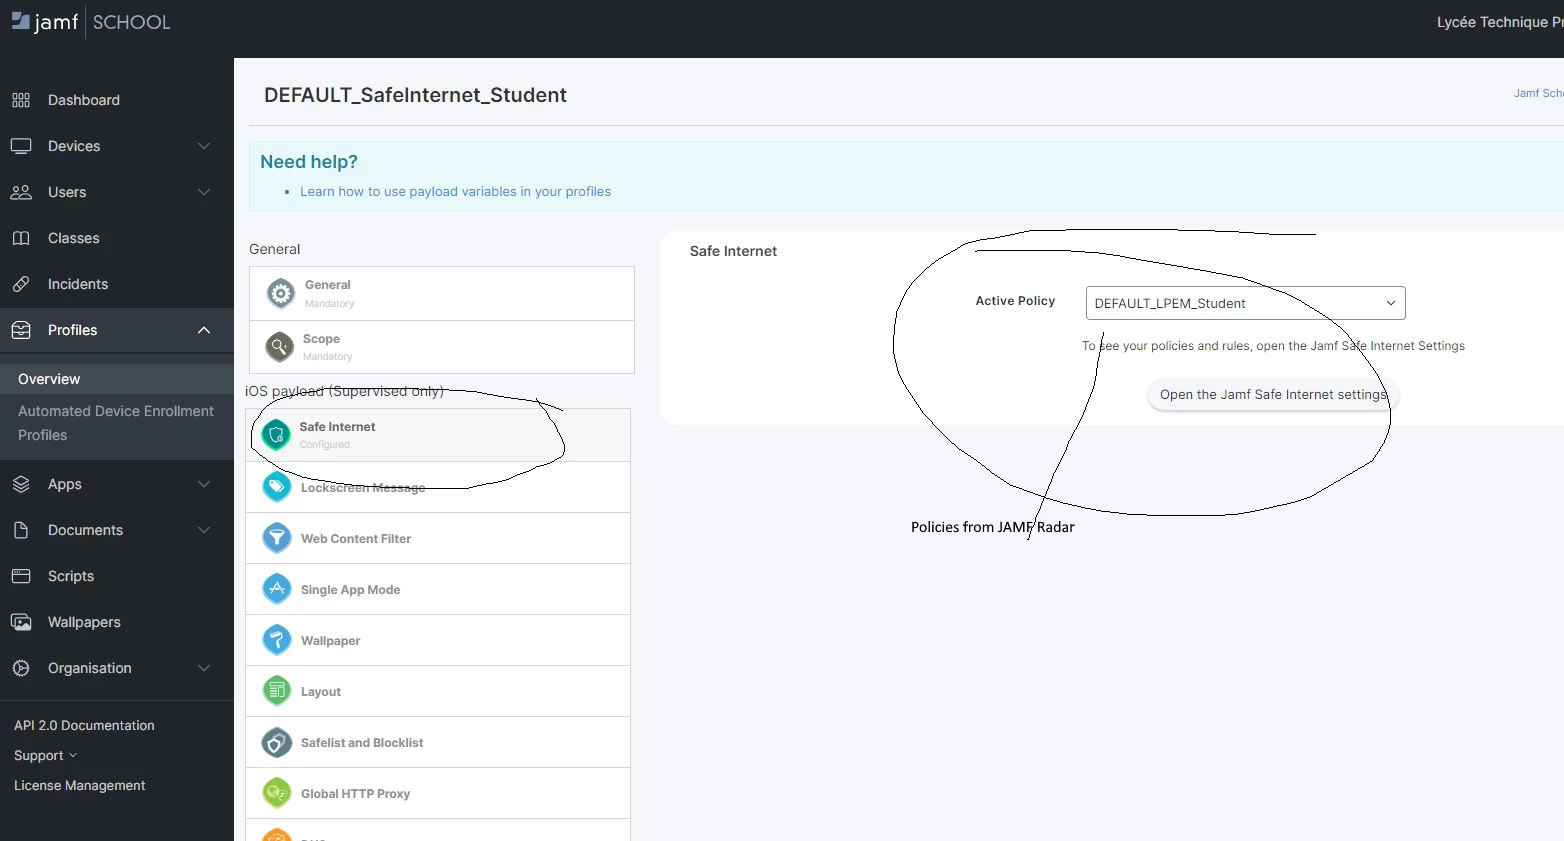The width and height of the screenshot is (1564, 841).
Task: Click the Wallpapers picture icon
Action: [21, 622]
